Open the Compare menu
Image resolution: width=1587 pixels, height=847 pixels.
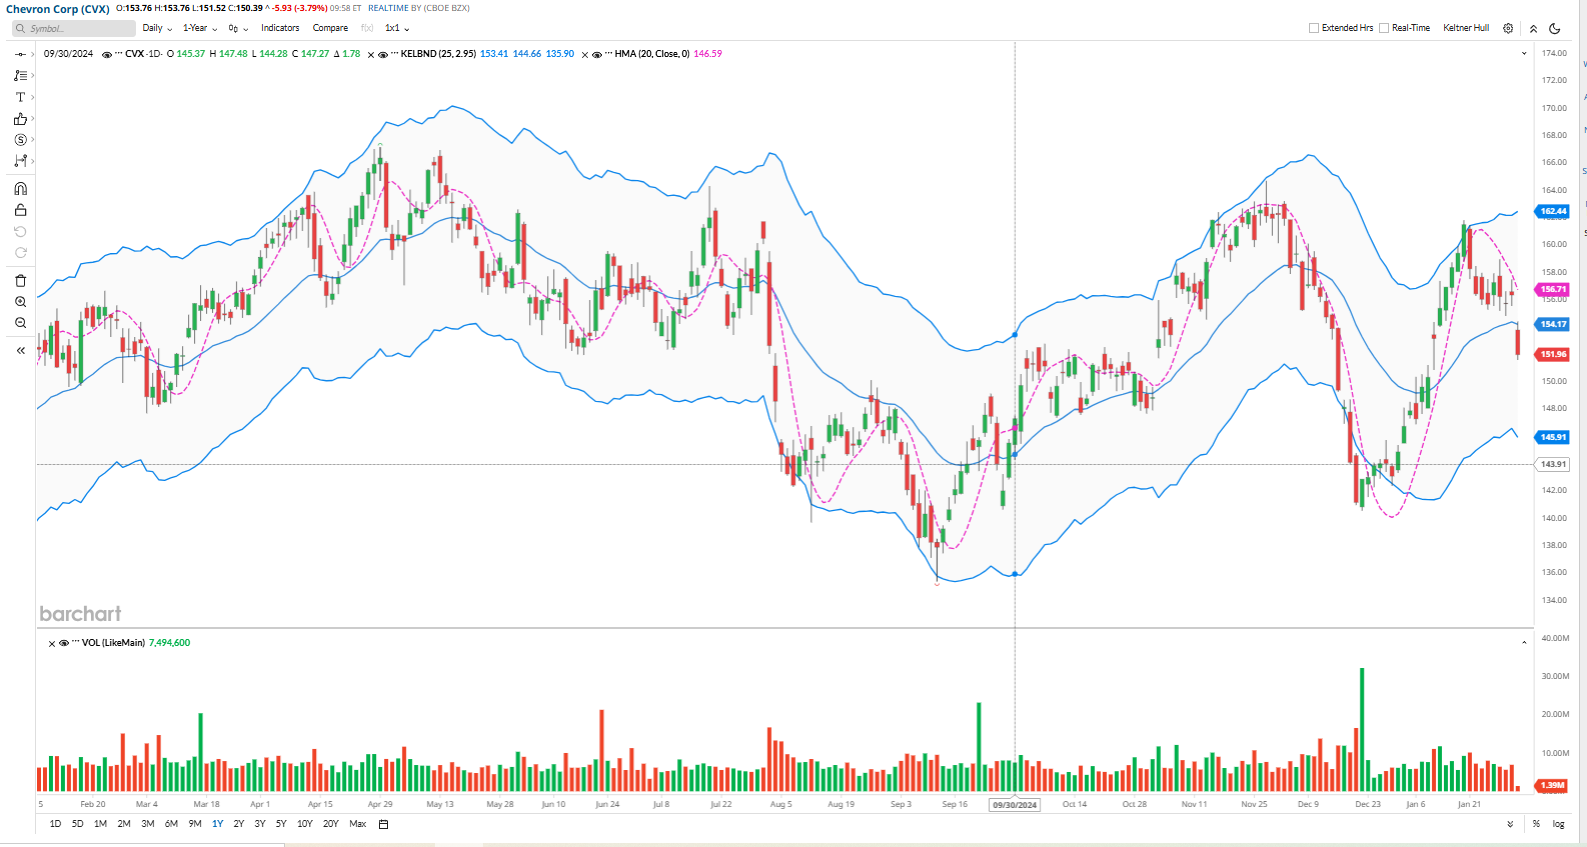click(330, 28)
